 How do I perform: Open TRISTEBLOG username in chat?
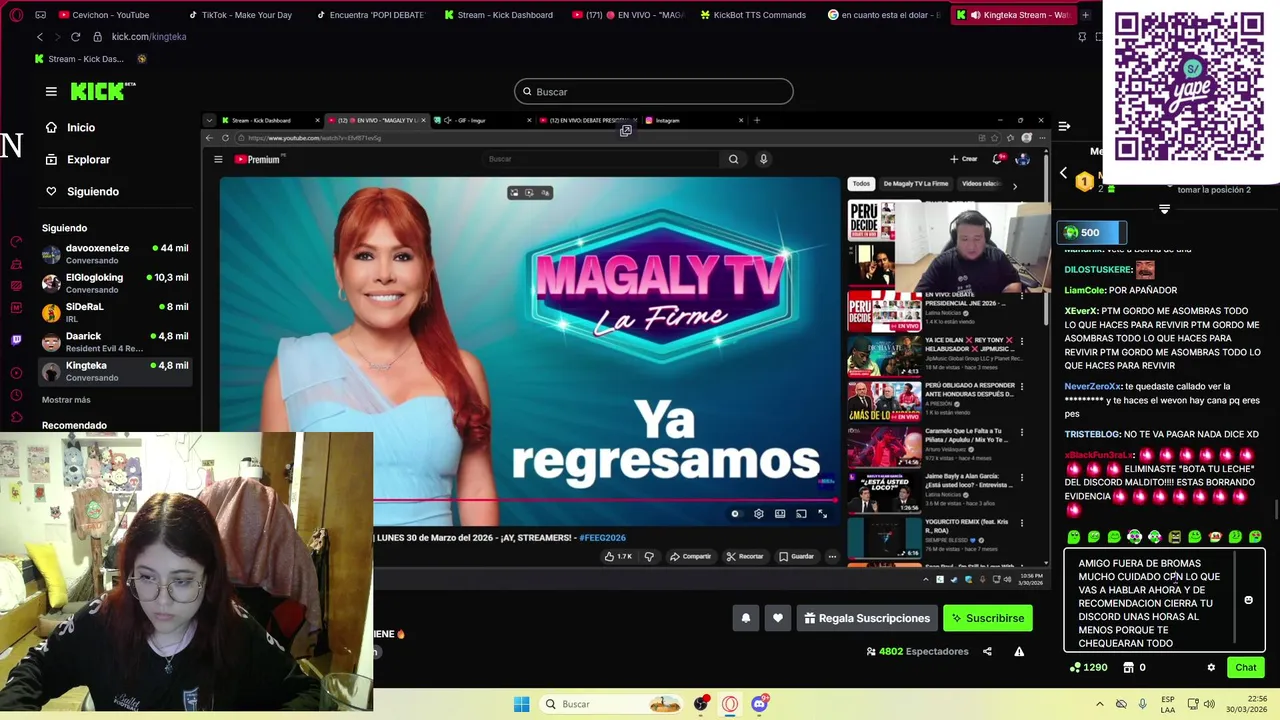1091,434
